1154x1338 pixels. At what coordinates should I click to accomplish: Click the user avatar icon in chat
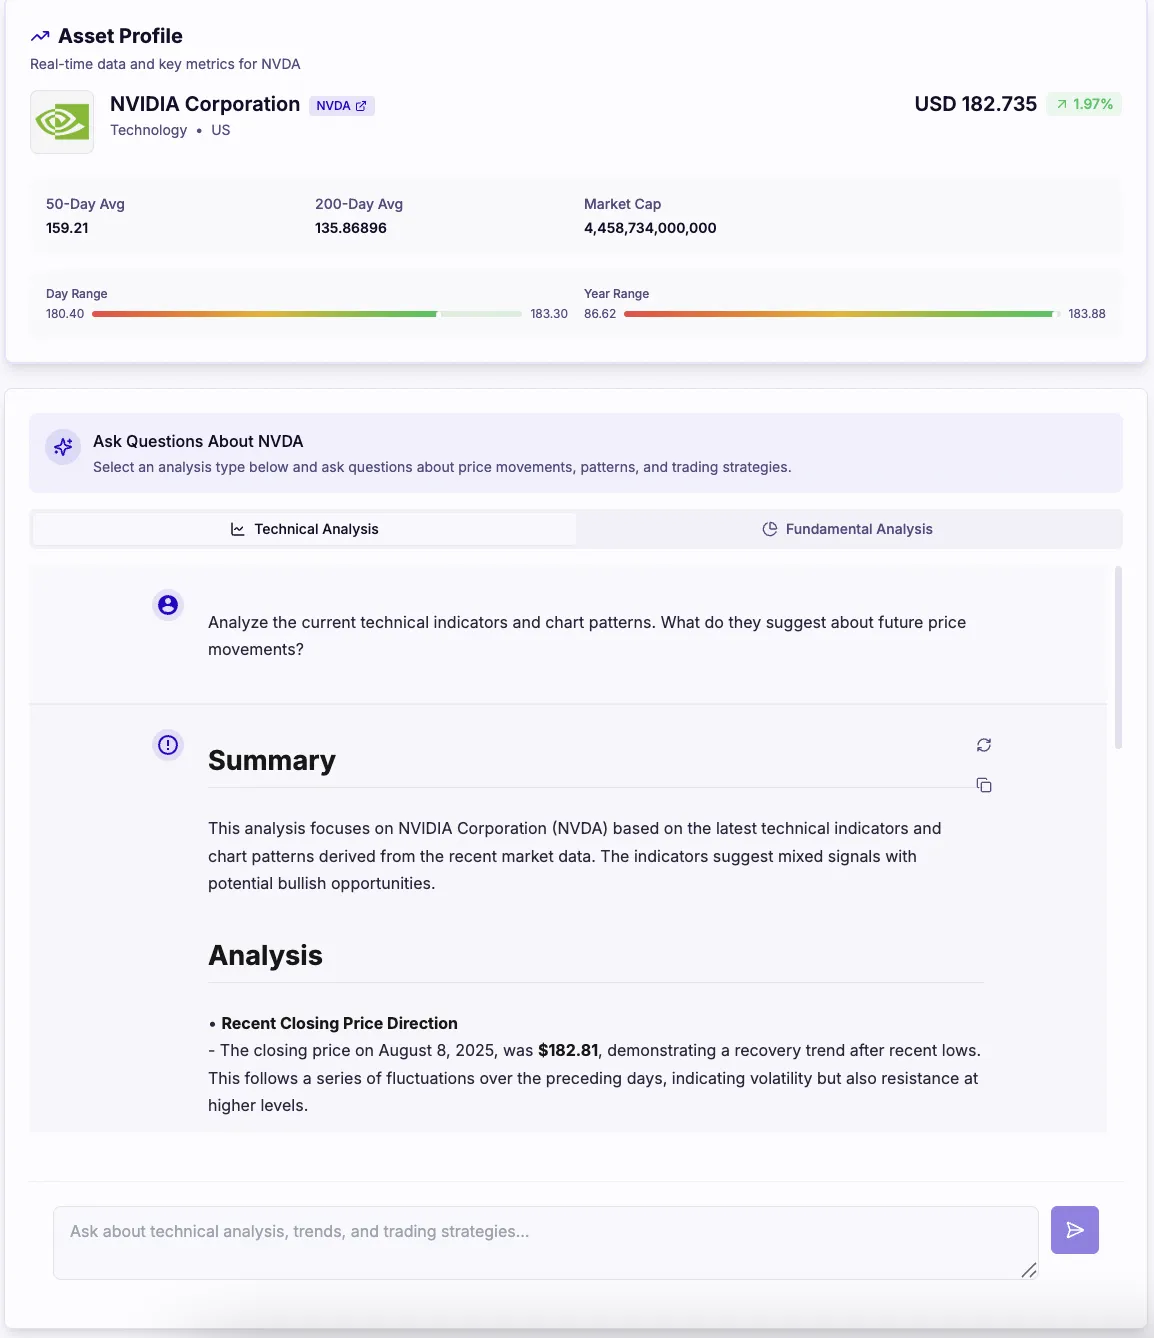pyautogui.click(x=168, y=605)
